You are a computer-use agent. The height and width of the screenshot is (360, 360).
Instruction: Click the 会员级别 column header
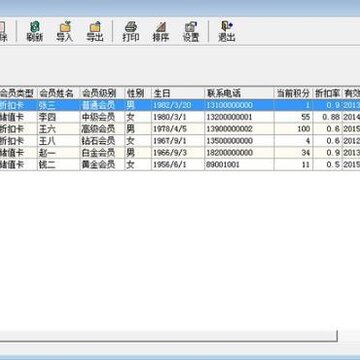point(102,93)
